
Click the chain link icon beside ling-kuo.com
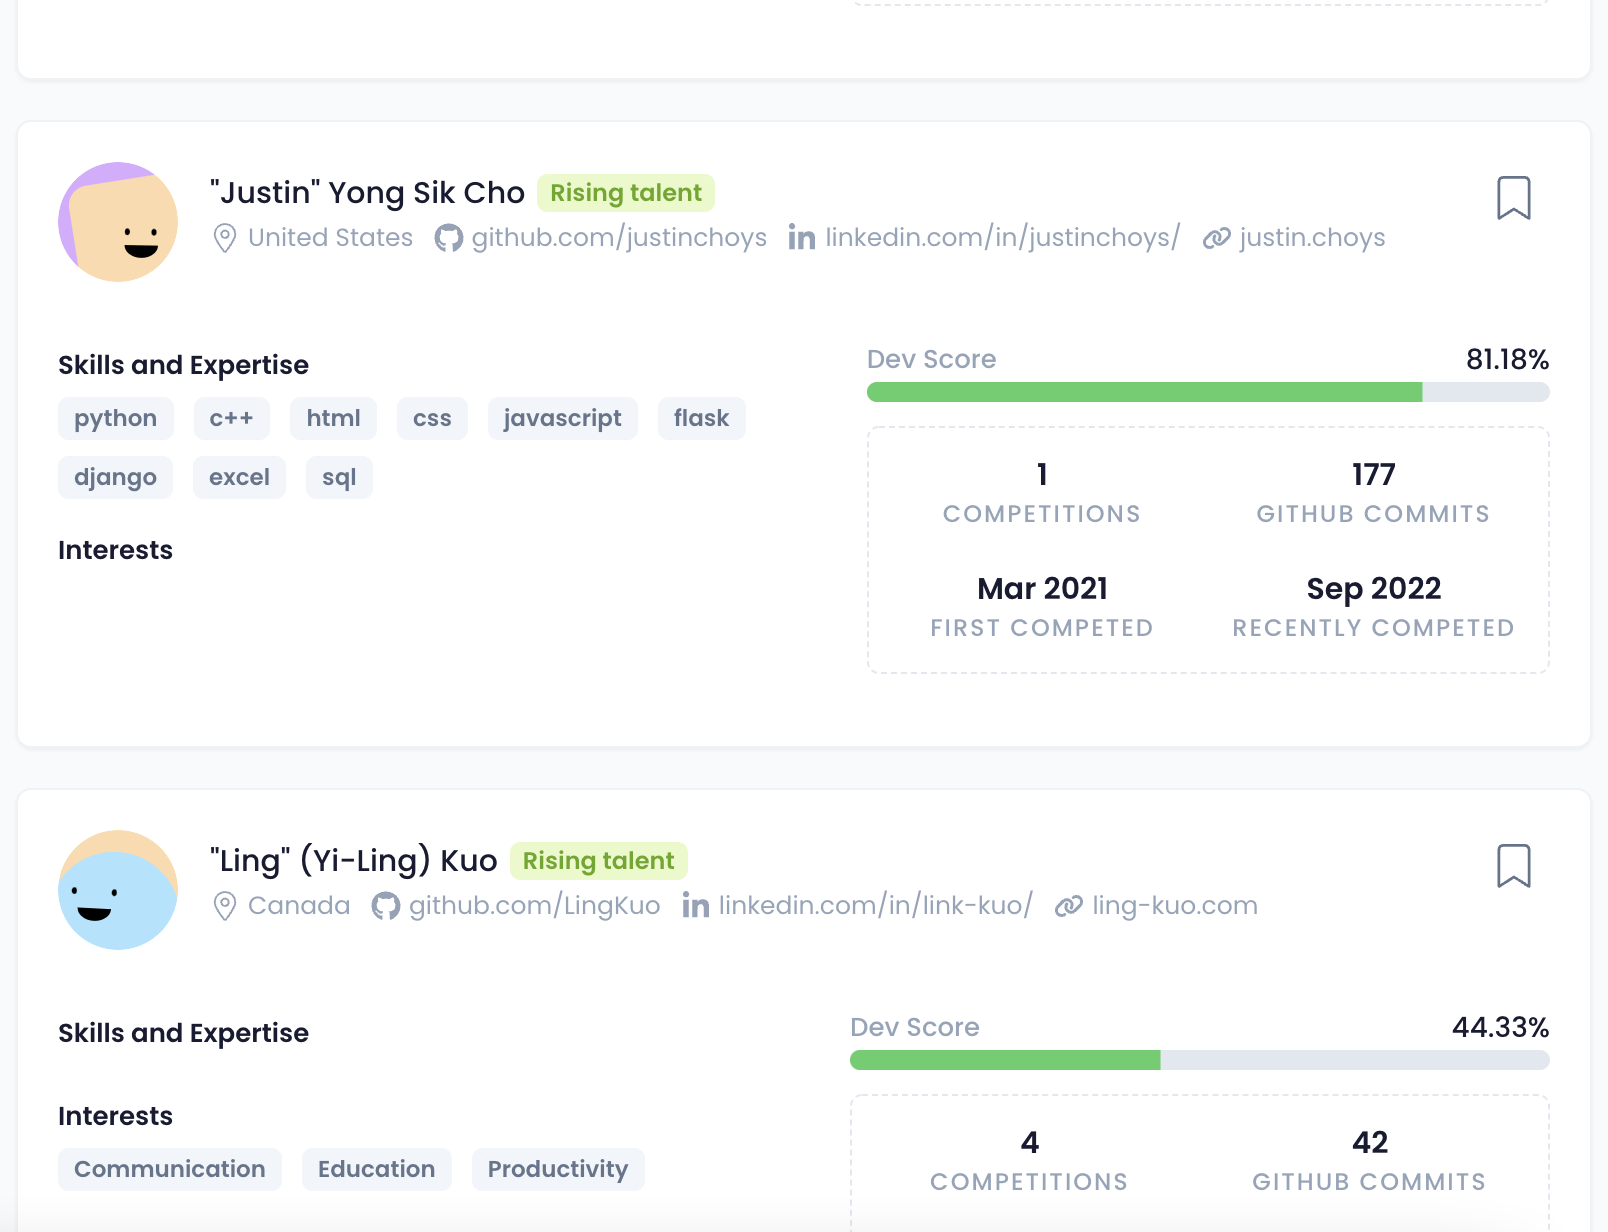click(x=1069, y=906)
